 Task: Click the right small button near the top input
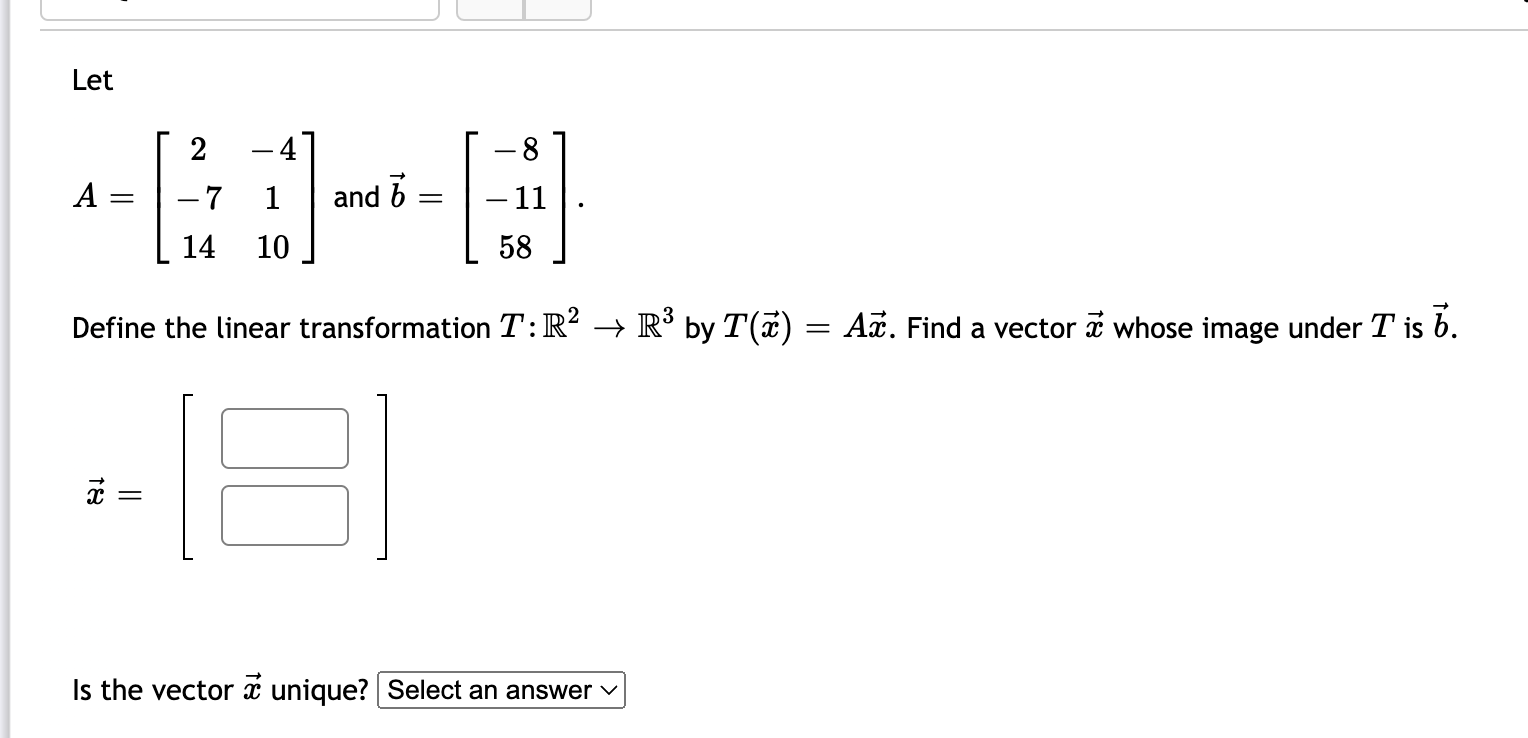point(557,8)
